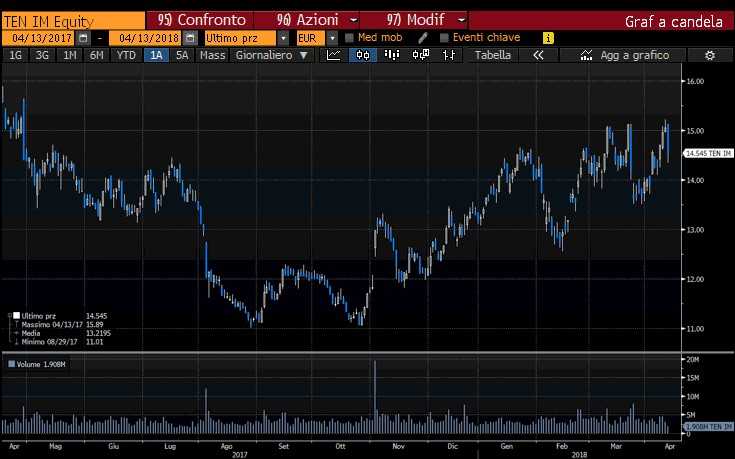Select the bar chart style icon
This screenshot has width=735, height=459.
(391, 55)
